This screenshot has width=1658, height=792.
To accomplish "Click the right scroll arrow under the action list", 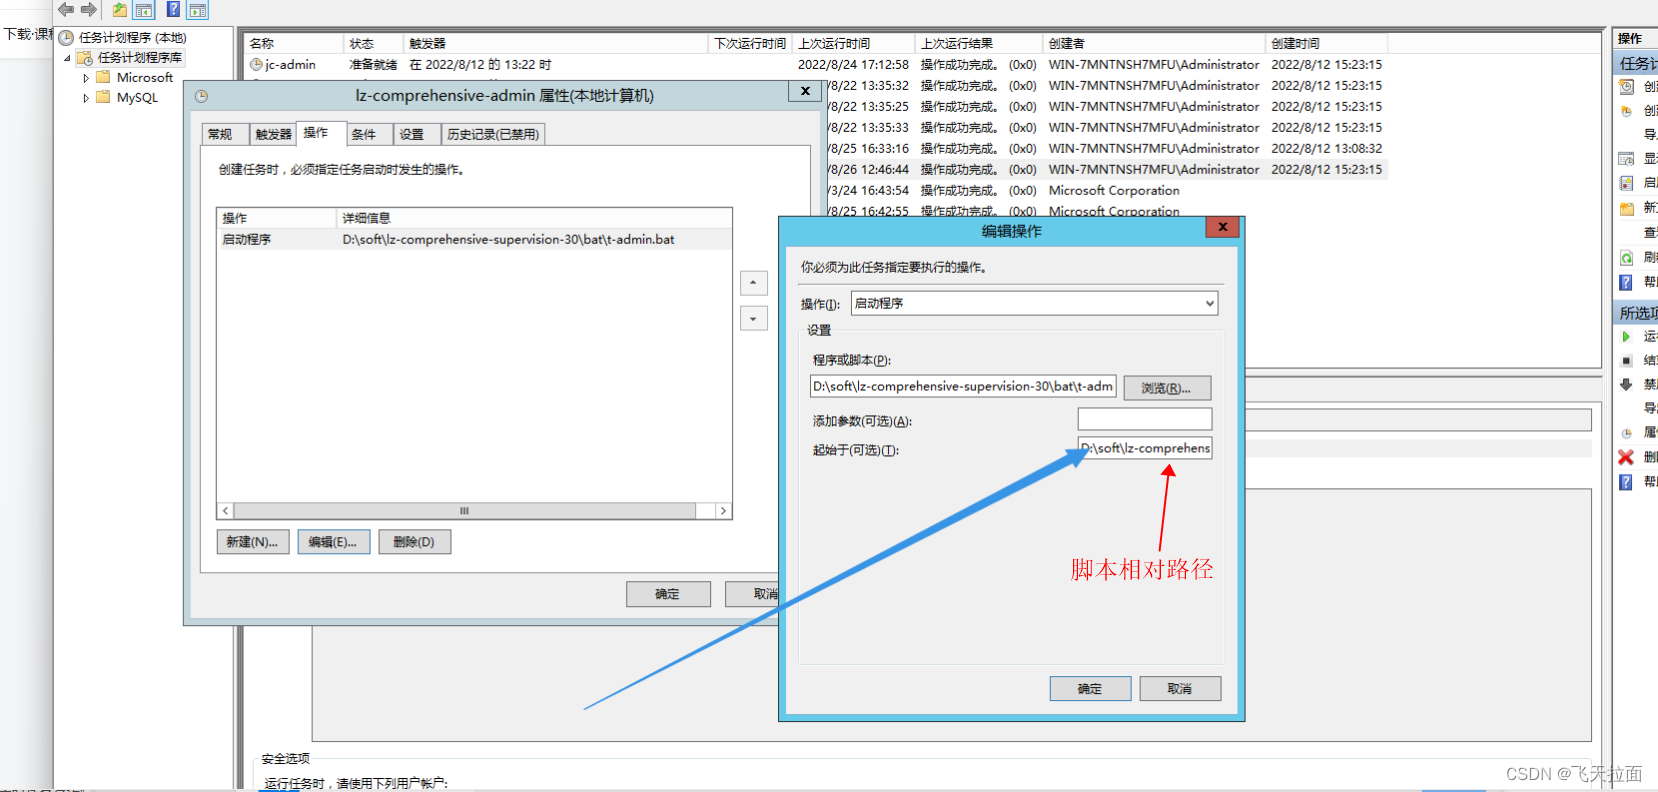I will pyautogui.click(x=723, y=511).
